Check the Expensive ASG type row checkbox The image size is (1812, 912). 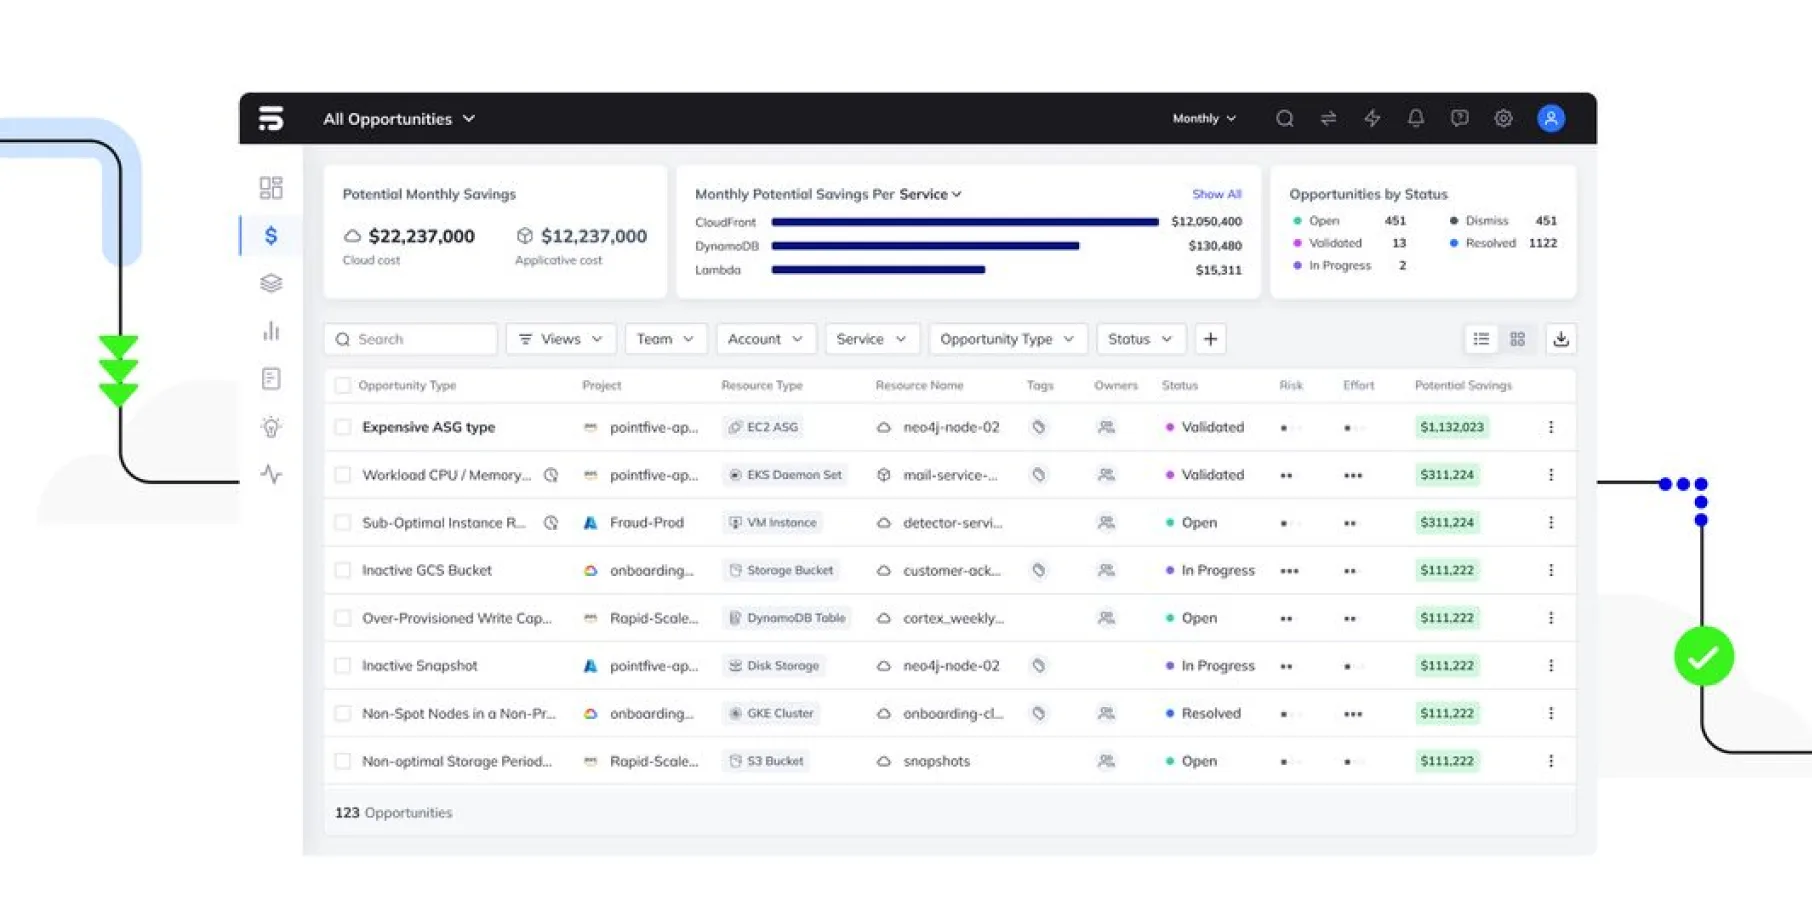pos(343,427)
